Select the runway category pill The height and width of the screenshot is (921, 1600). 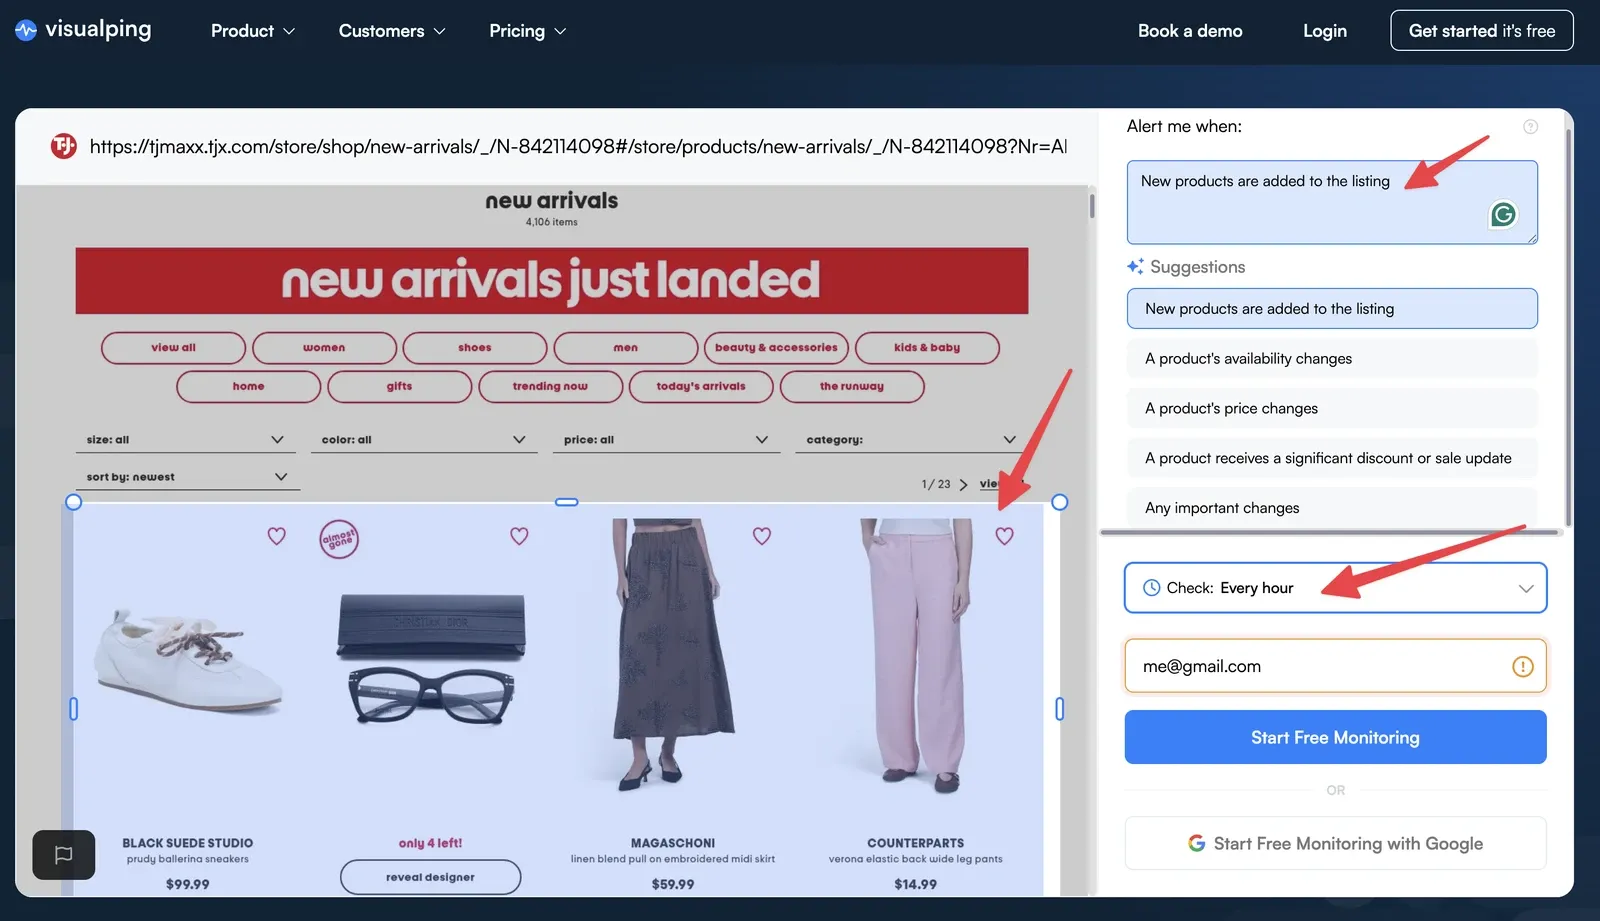click(852, 386)
